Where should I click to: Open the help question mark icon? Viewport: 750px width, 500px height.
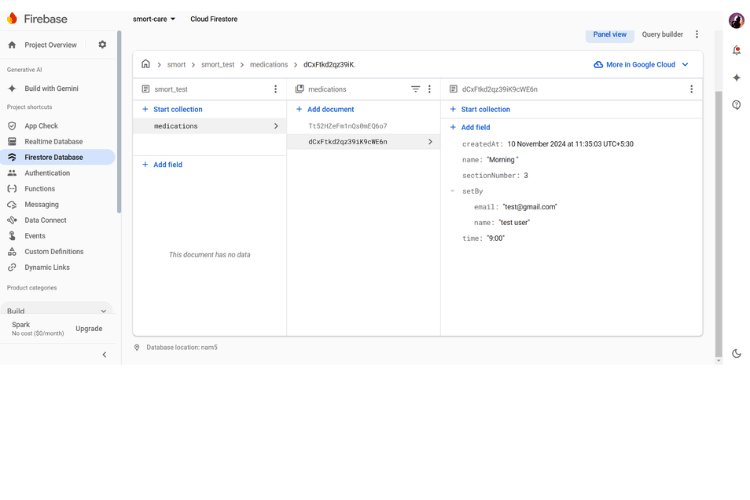[737, 105]
